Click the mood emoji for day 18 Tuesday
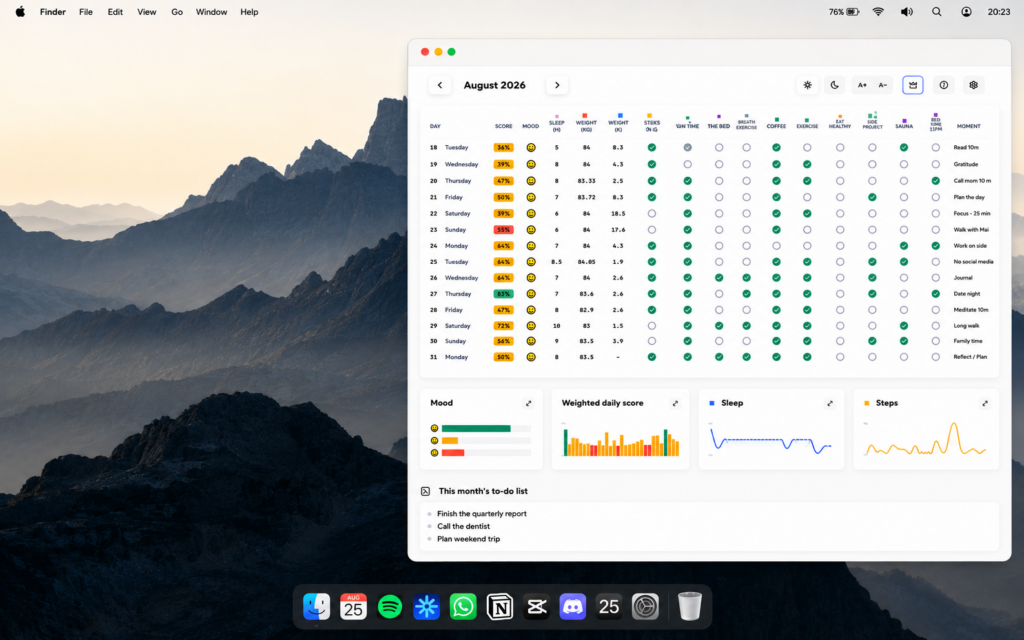The height and width of the screenshot is (640, 1024). click(x=531, y=148)
